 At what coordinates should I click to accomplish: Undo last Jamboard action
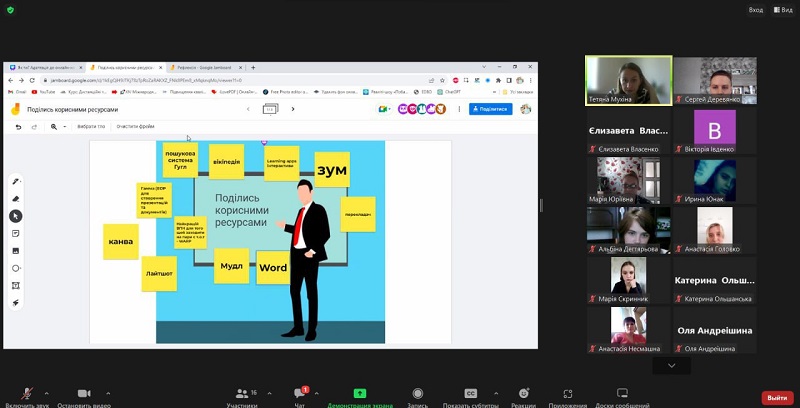(18, 126)
